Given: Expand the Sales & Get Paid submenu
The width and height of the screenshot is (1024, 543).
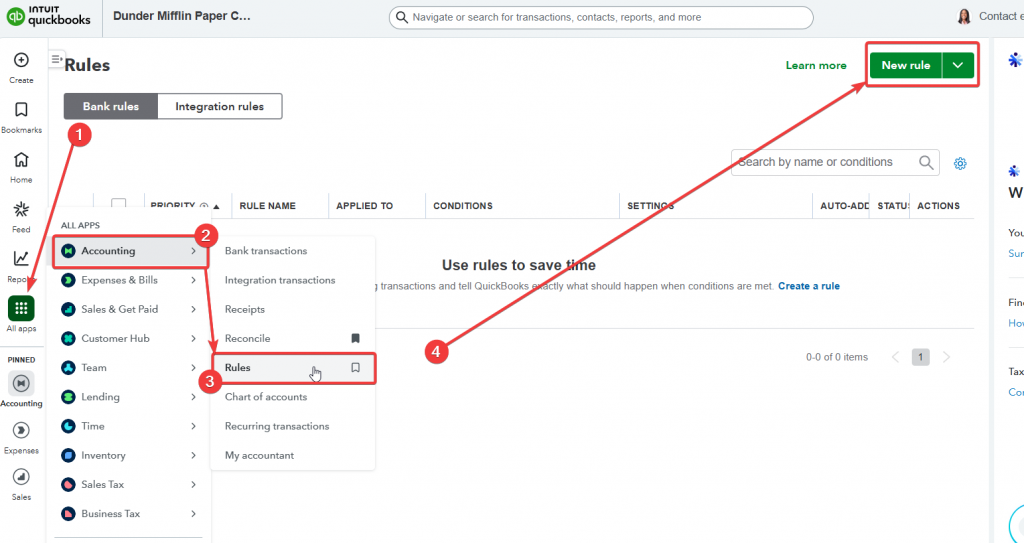Looking at the screenshot, I should [193, 309].
